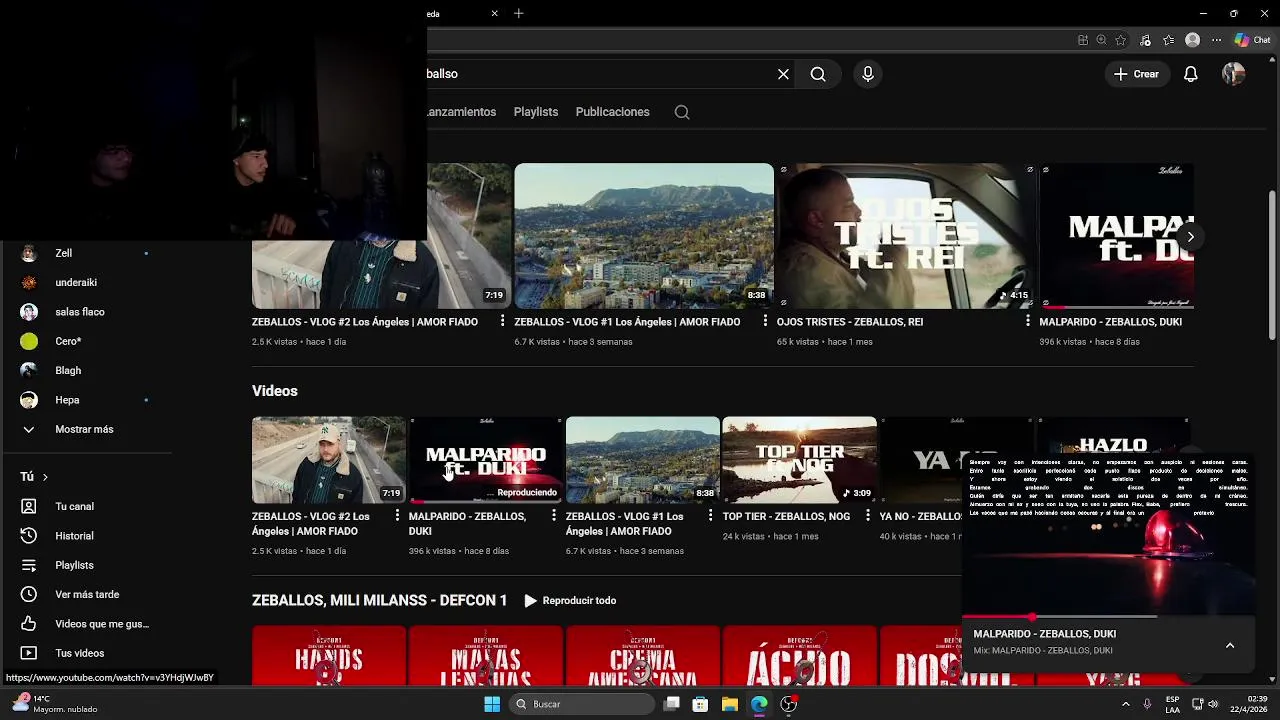Open search within channel icon beside Publicaciones
Image resolution: width=1280 pixels, height=720 pixels.
pos(682,112)
